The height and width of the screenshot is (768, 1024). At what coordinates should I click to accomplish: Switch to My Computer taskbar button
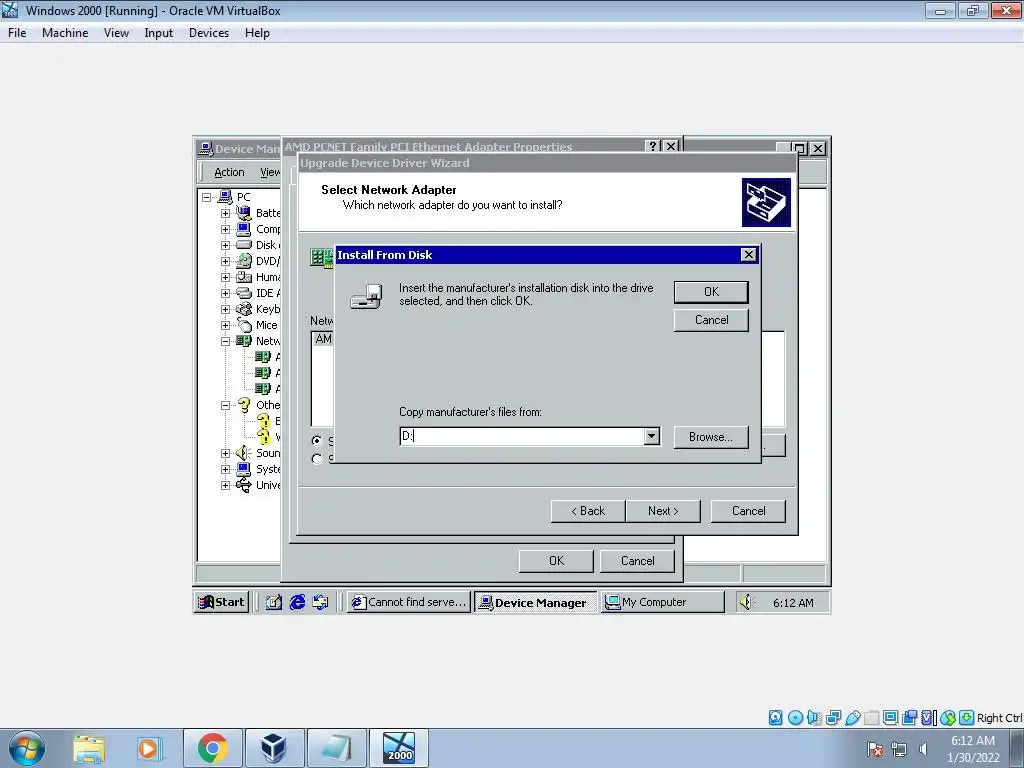coord(662,602)
